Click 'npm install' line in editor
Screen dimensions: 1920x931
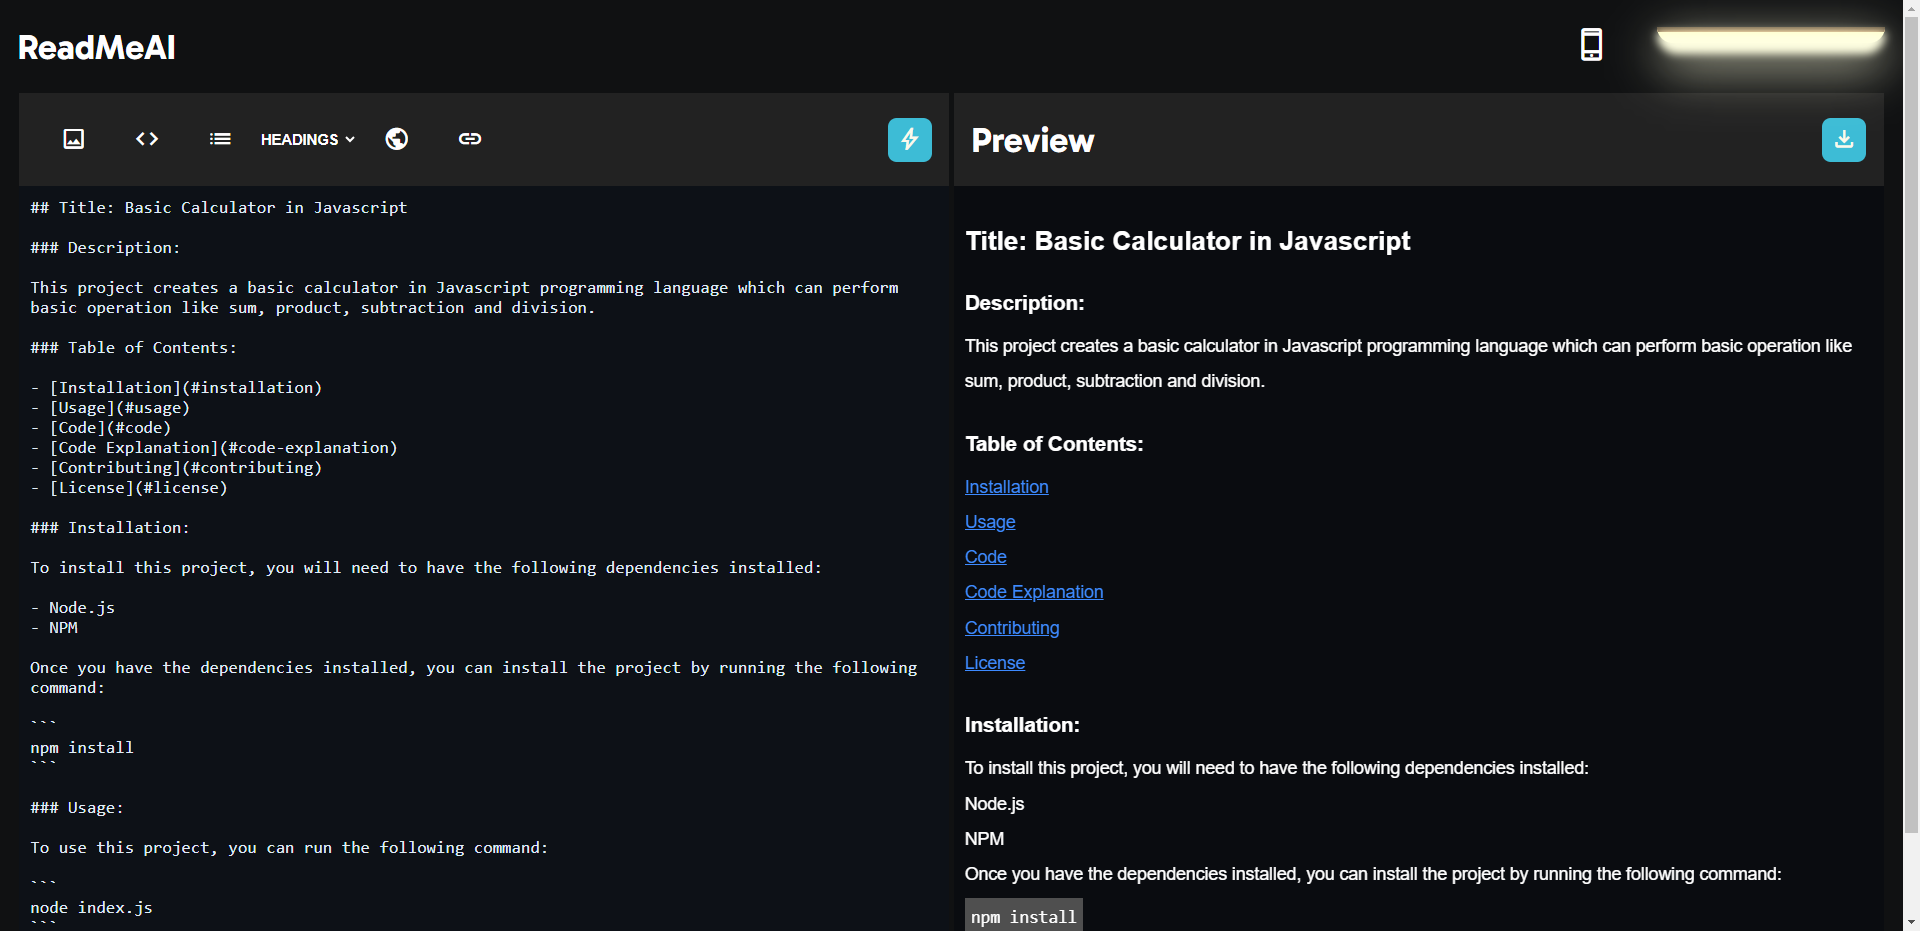[82, 748]
